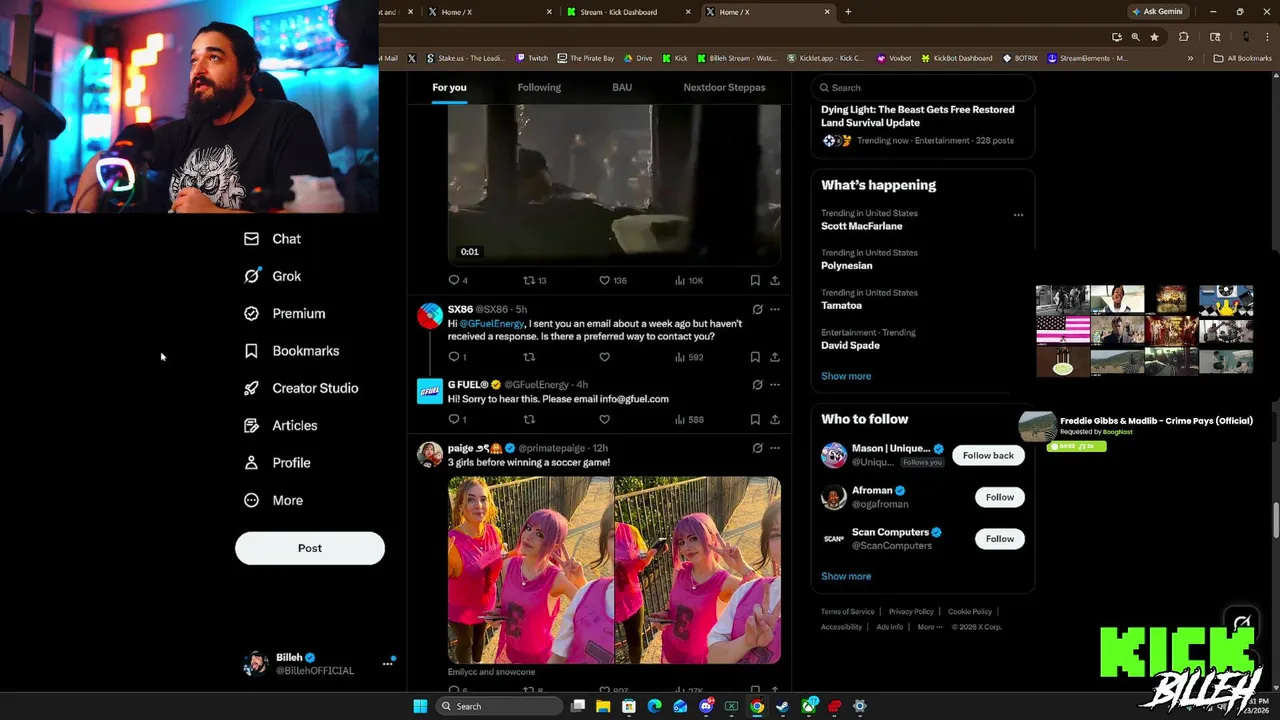Open a new browser tab

848,12
